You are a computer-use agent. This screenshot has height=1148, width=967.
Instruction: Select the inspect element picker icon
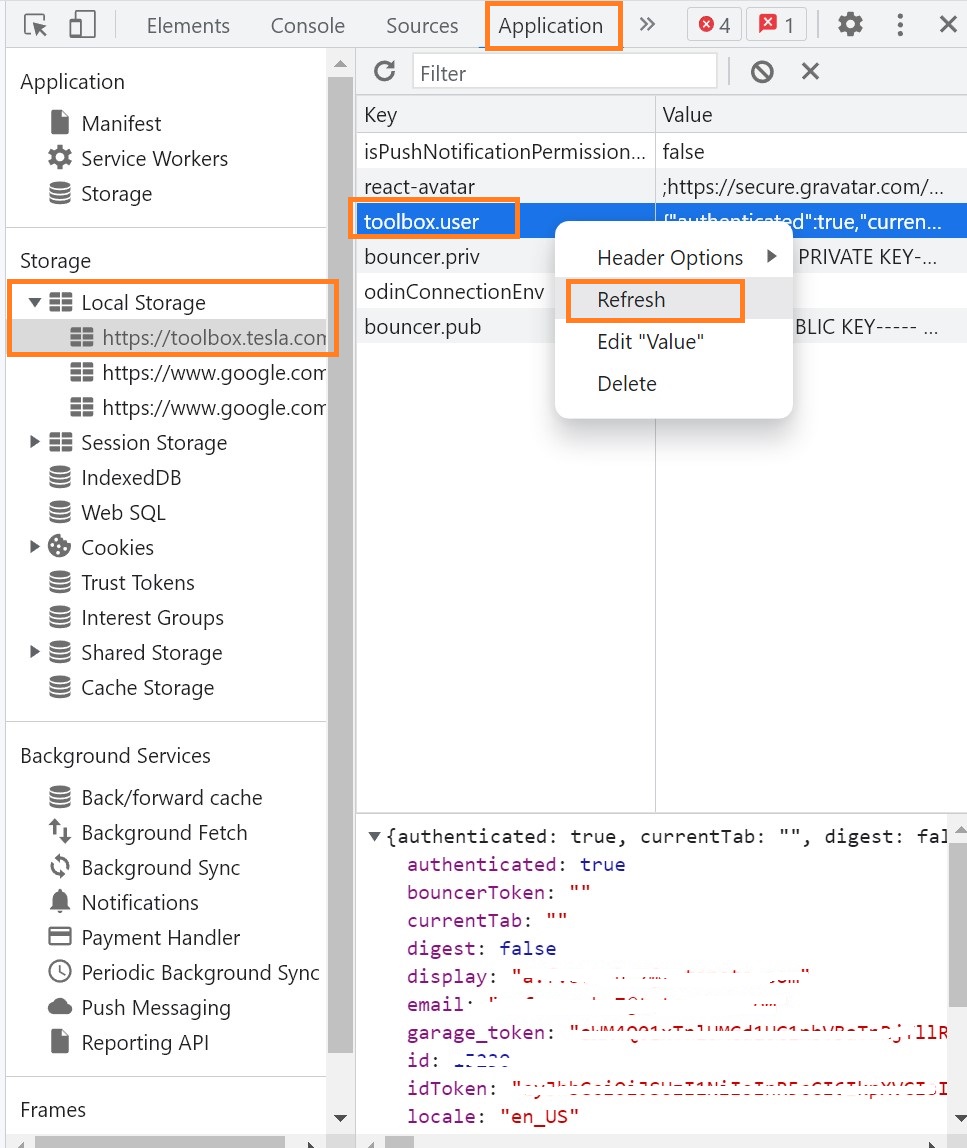(x=35, y=25)
